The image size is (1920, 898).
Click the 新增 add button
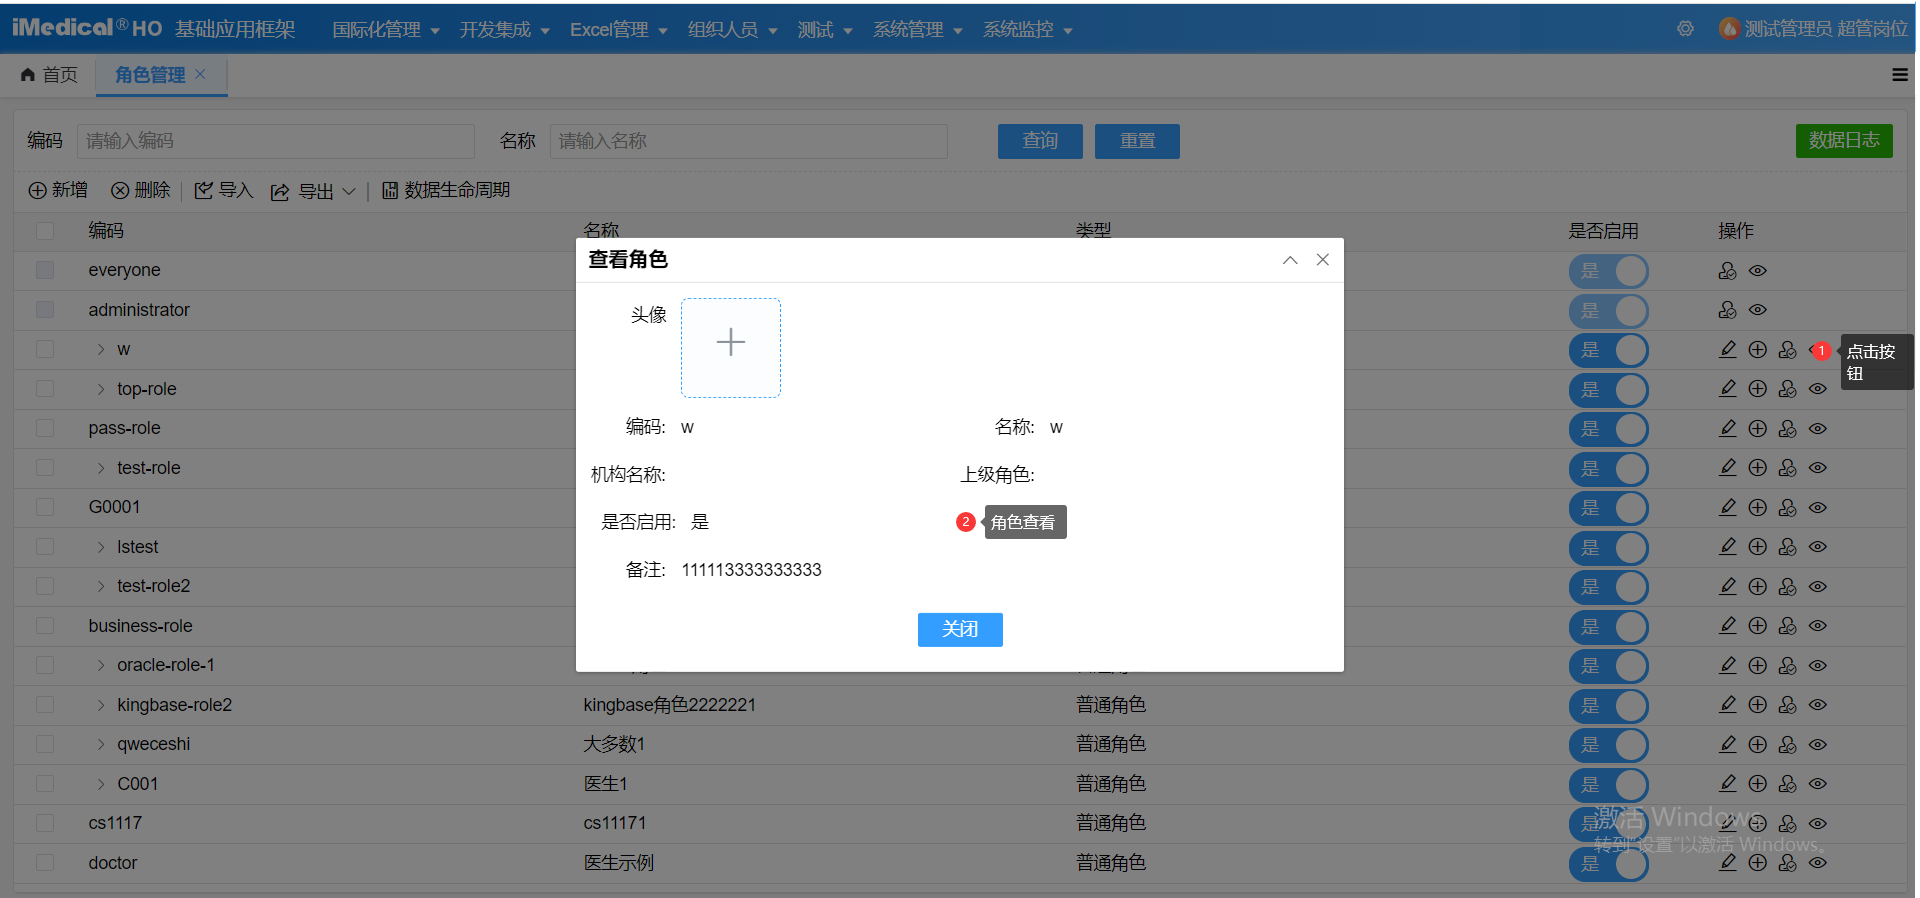tap(58, 190)
